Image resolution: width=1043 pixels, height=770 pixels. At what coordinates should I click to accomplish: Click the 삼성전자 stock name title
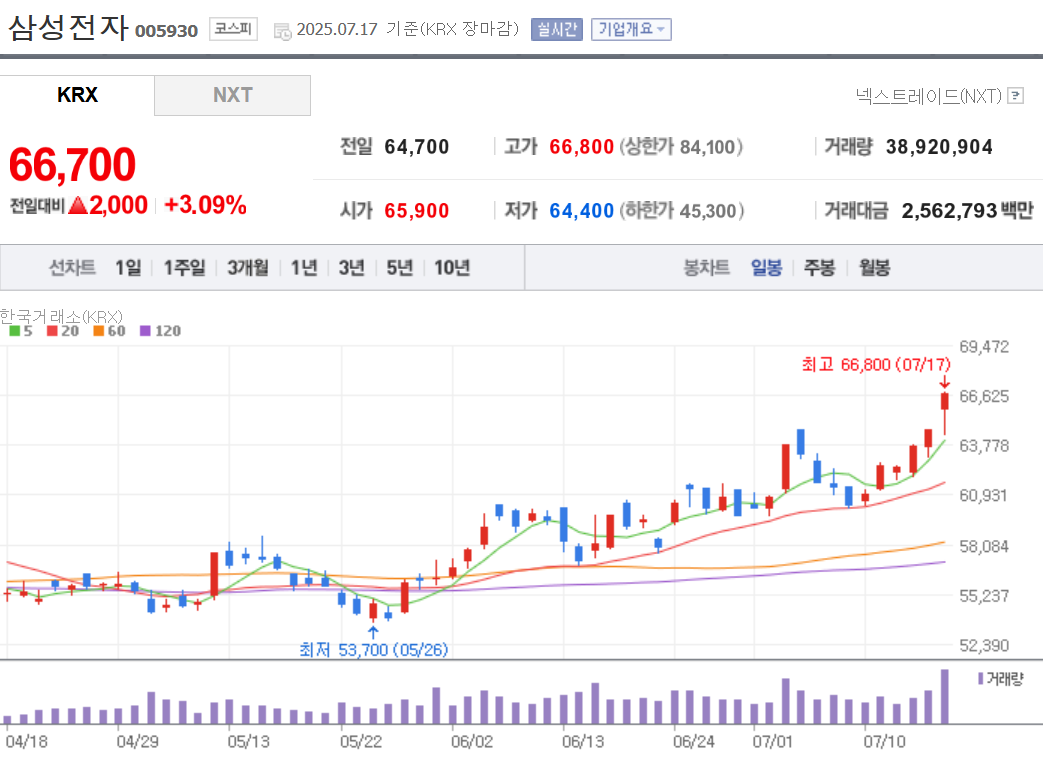point(68,28)
